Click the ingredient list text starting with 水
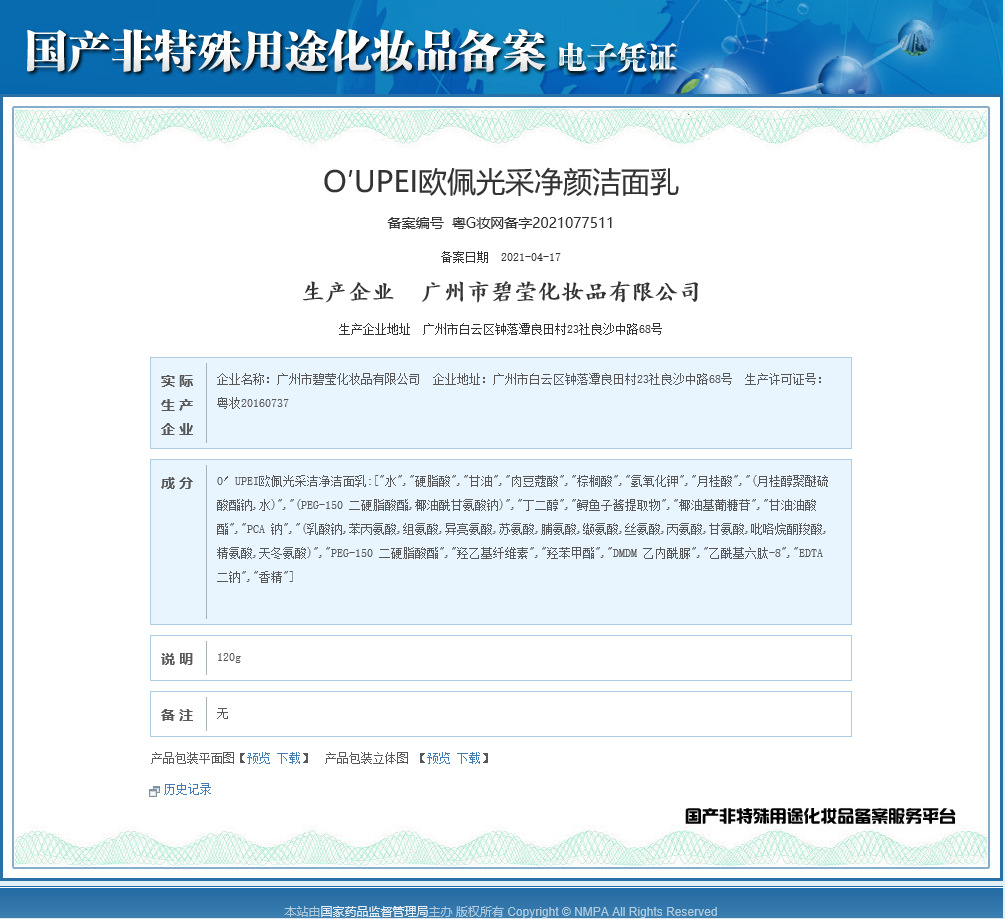The width and height of the screenshot is (1005, 919). tap(522, 529)
